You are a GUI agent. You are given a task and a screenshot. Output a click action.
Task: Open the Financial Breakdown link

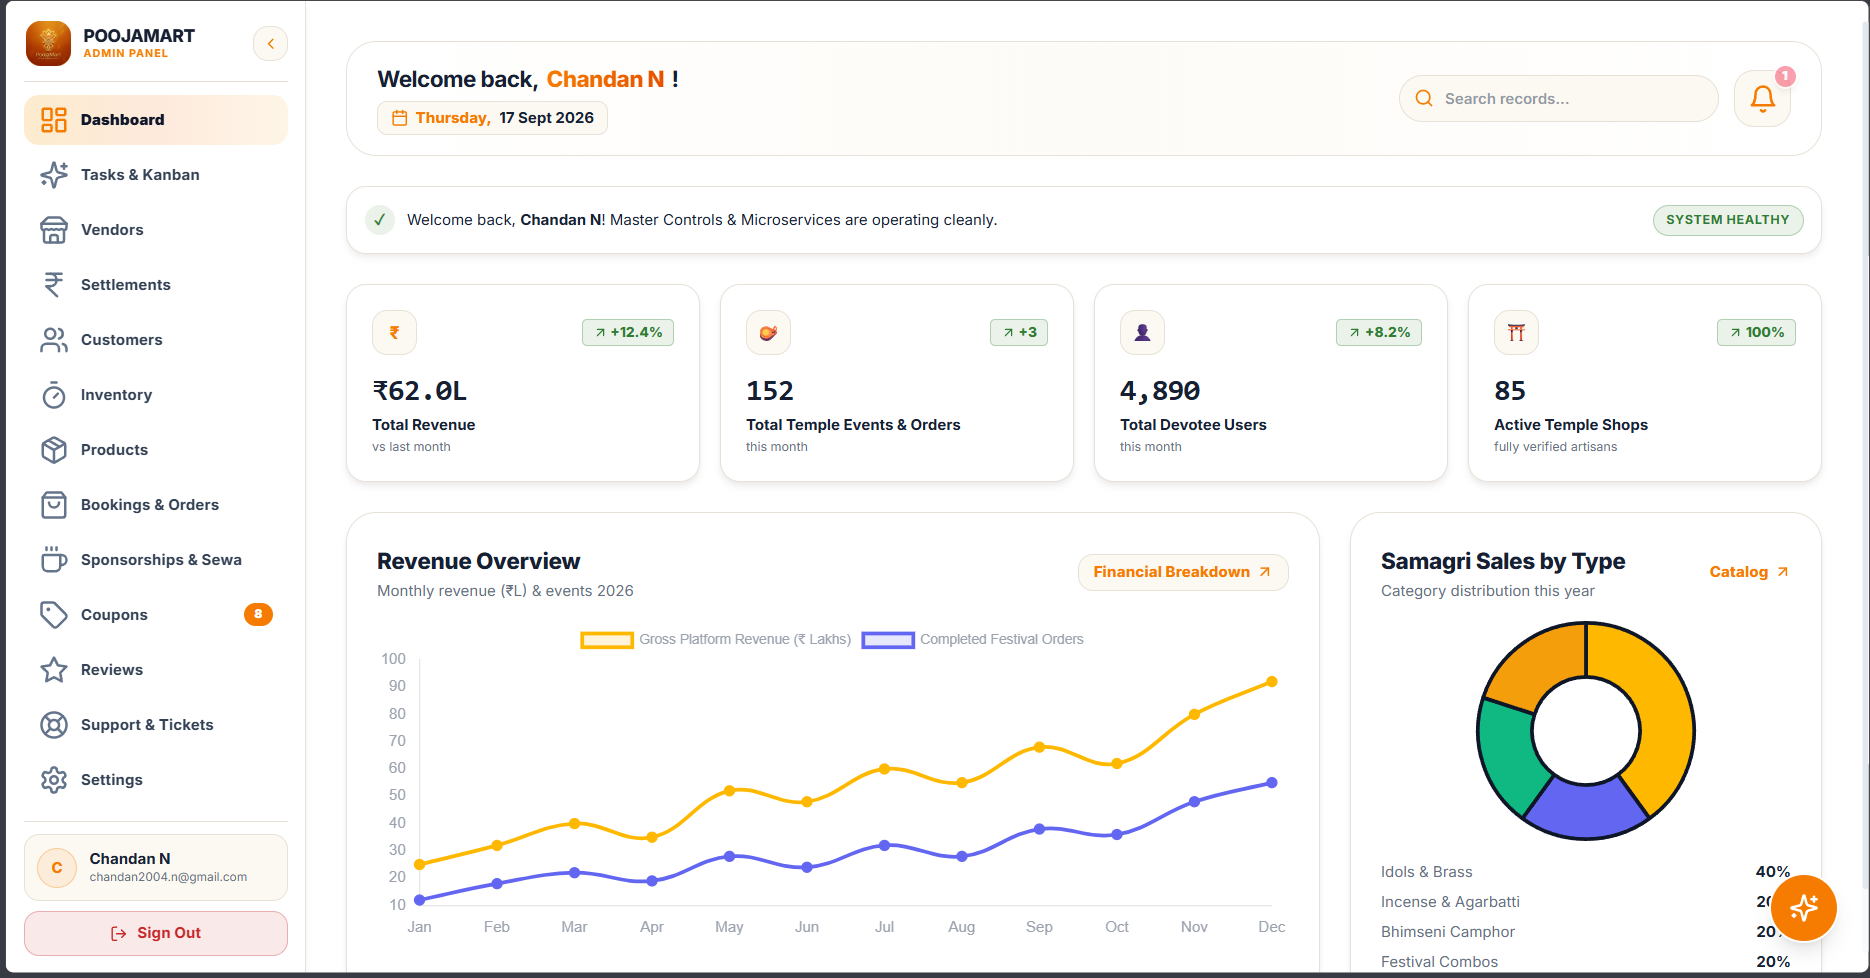point(1183,572)
